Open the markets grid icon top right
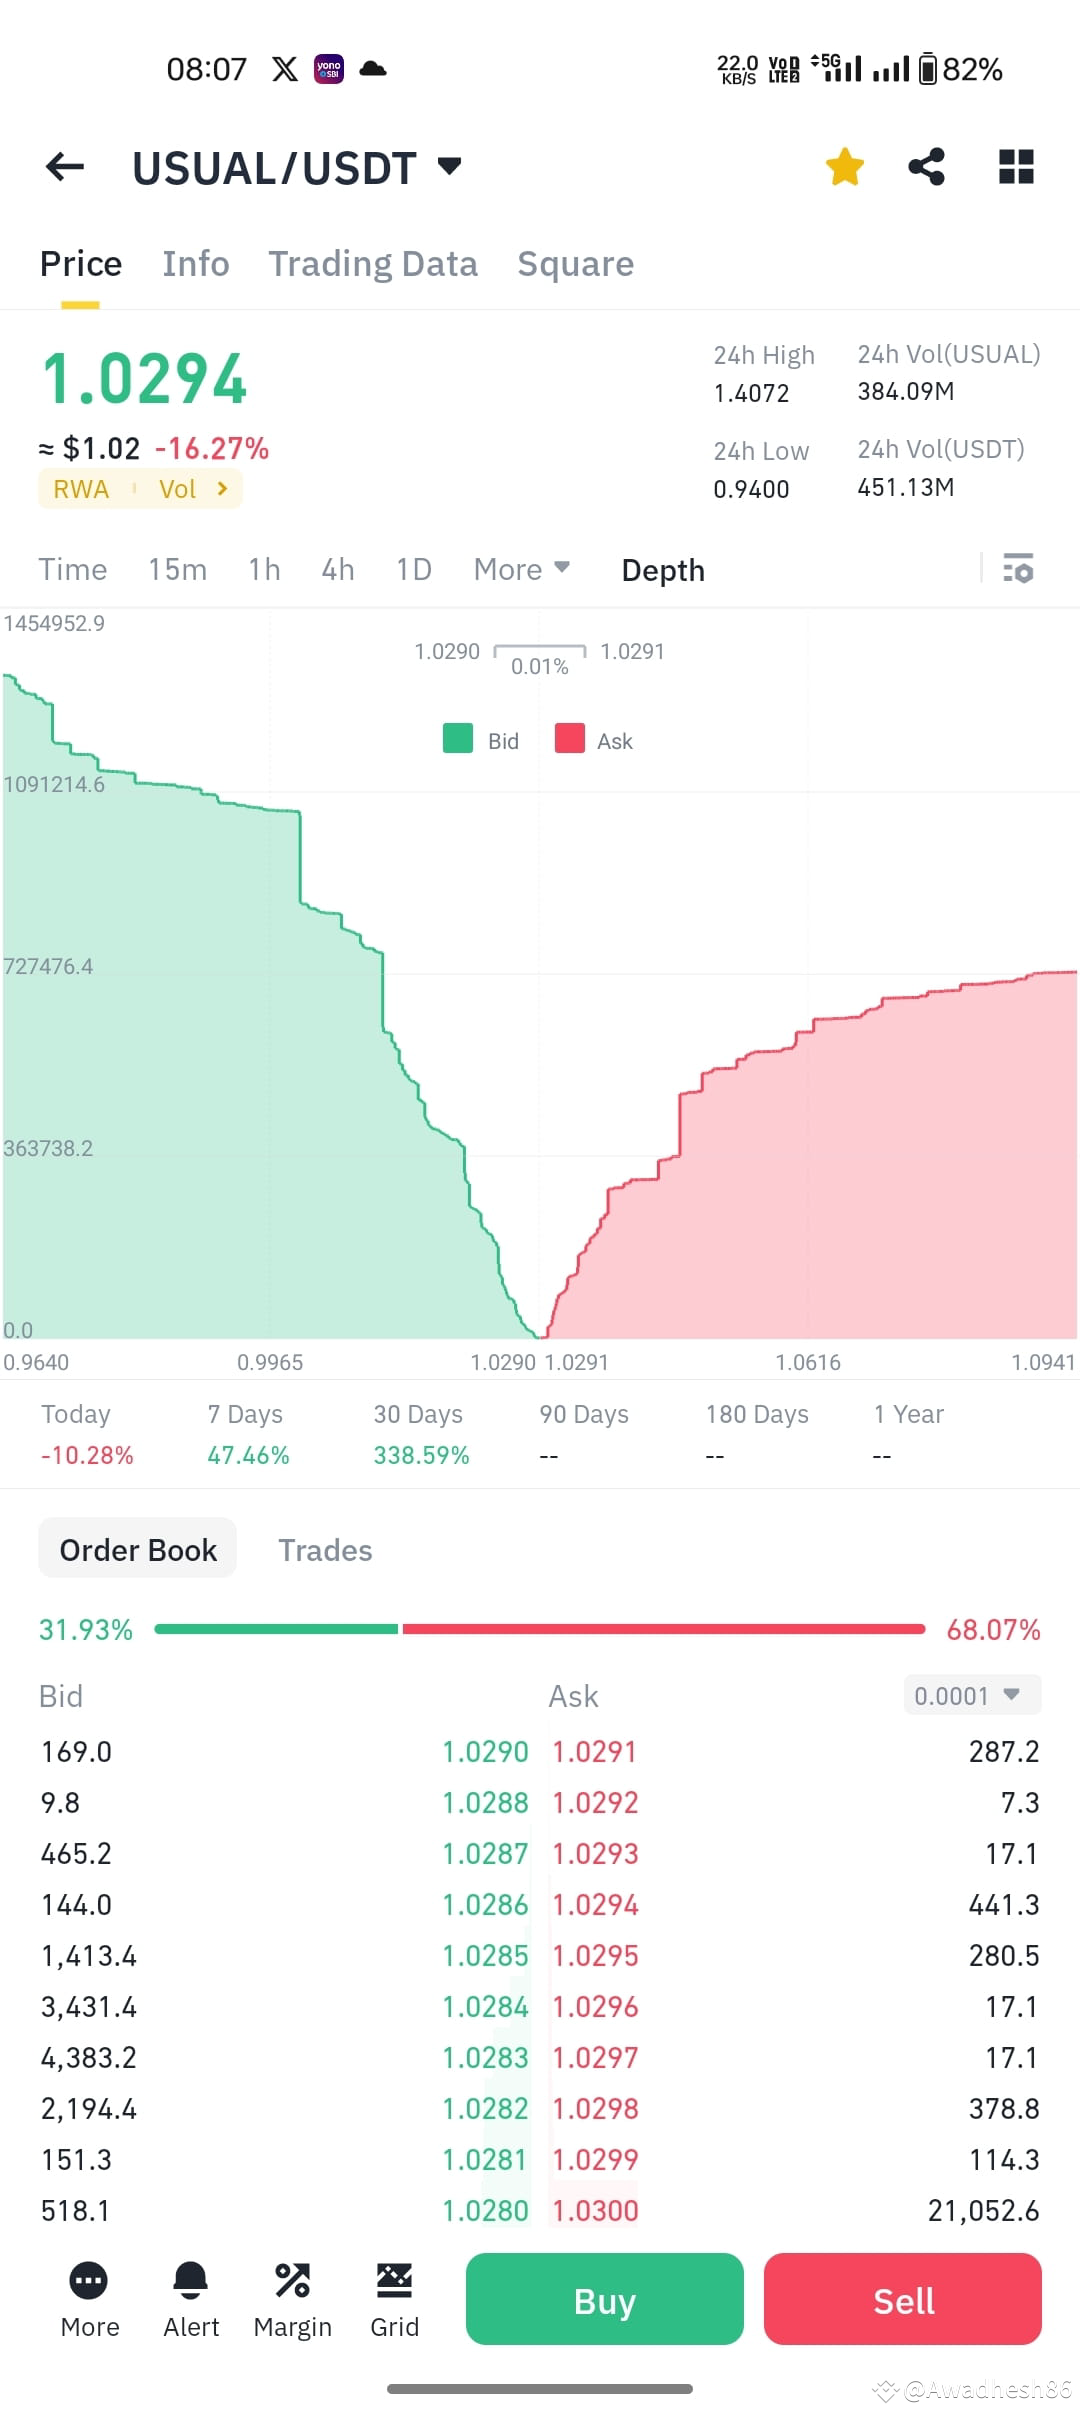Screen dimensions: 1080x2412 [x=1016, y=167]
